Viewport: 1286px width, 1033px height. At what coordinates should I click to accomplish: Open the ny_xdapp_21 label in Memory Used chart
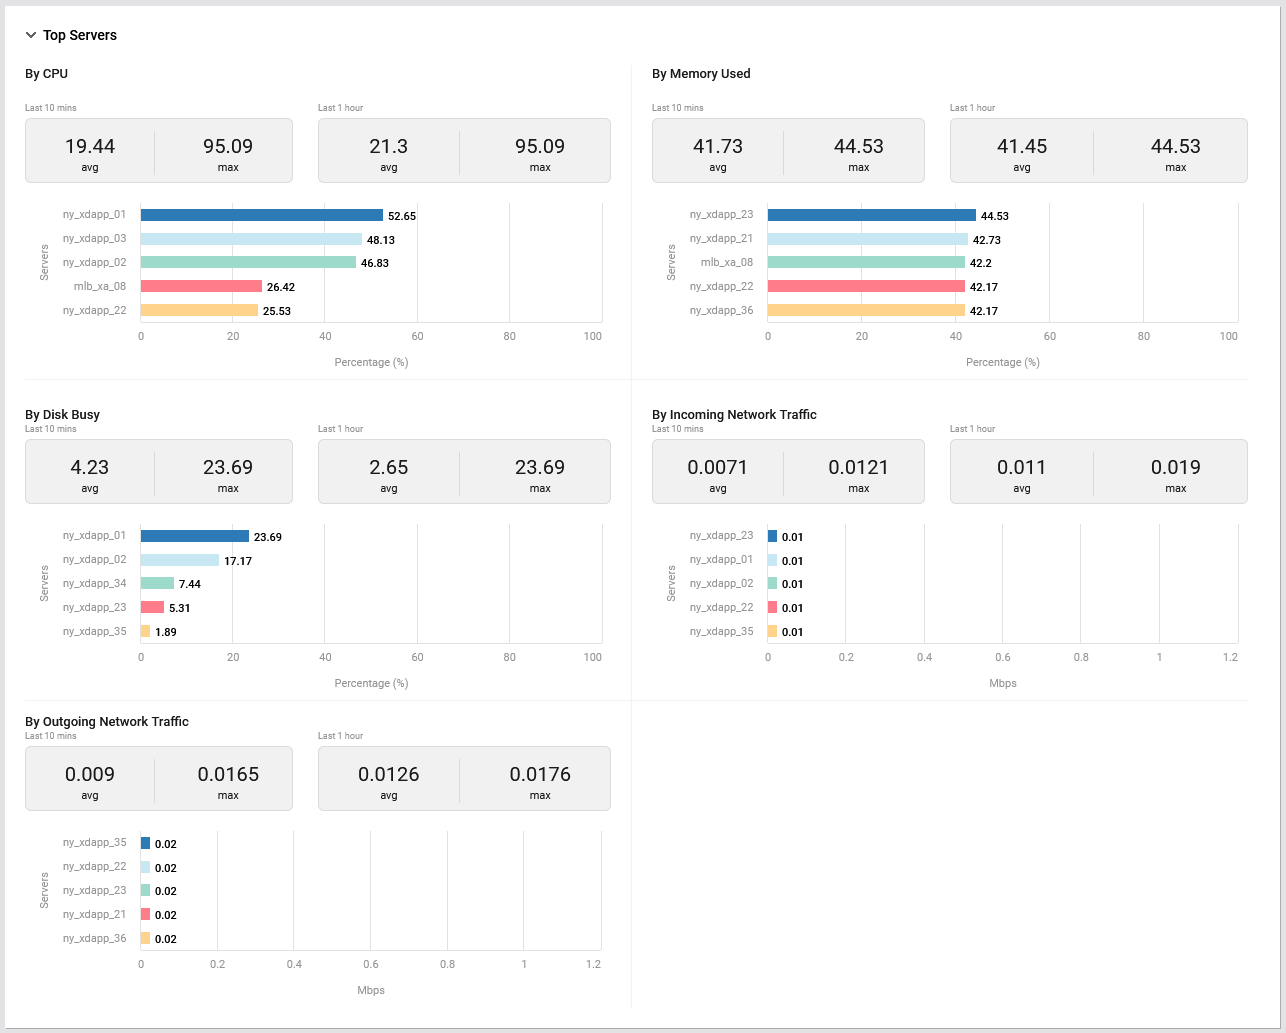tap(721, 239)
